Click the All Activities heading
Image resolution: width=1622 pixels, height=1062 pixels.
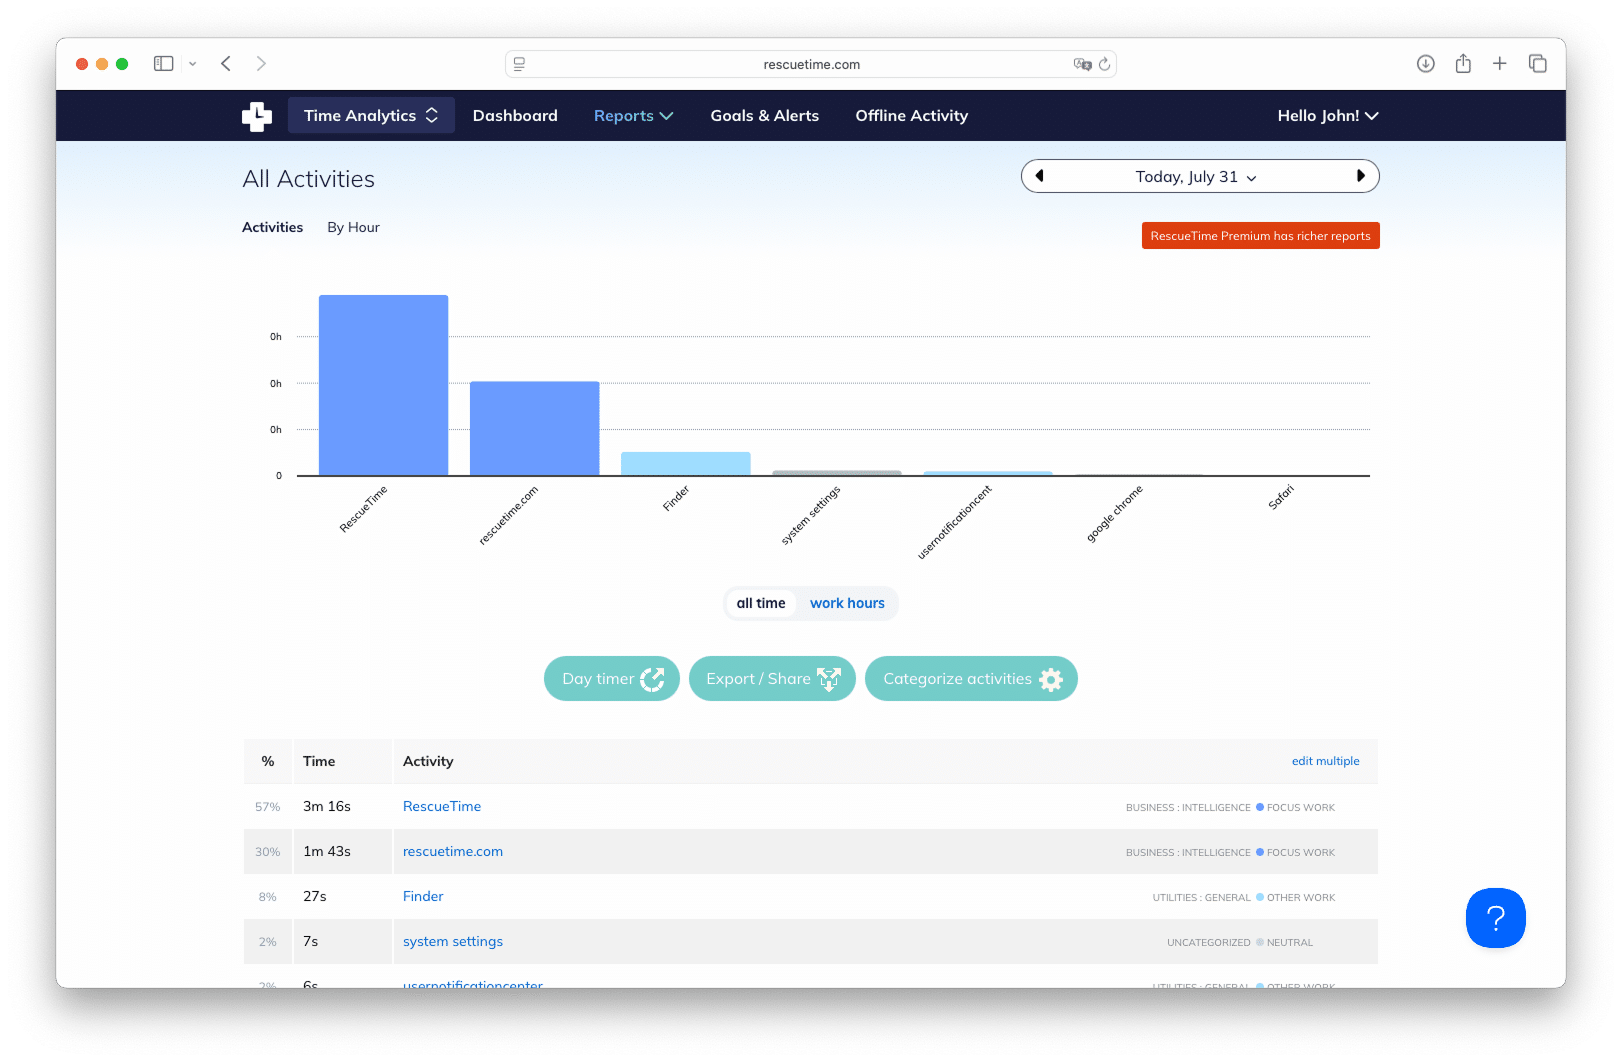(309, 179)
